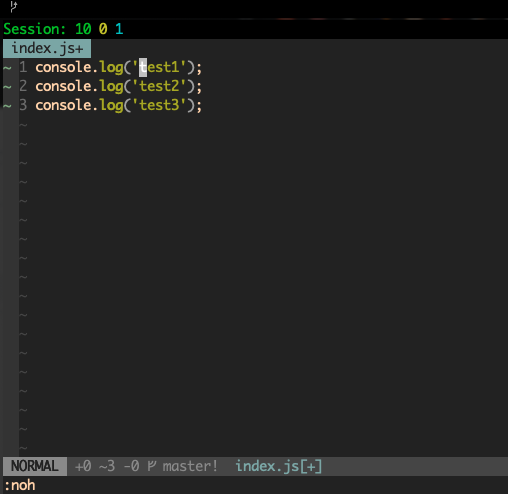
Task: Click console on line 1
Action: click(63, 67)
